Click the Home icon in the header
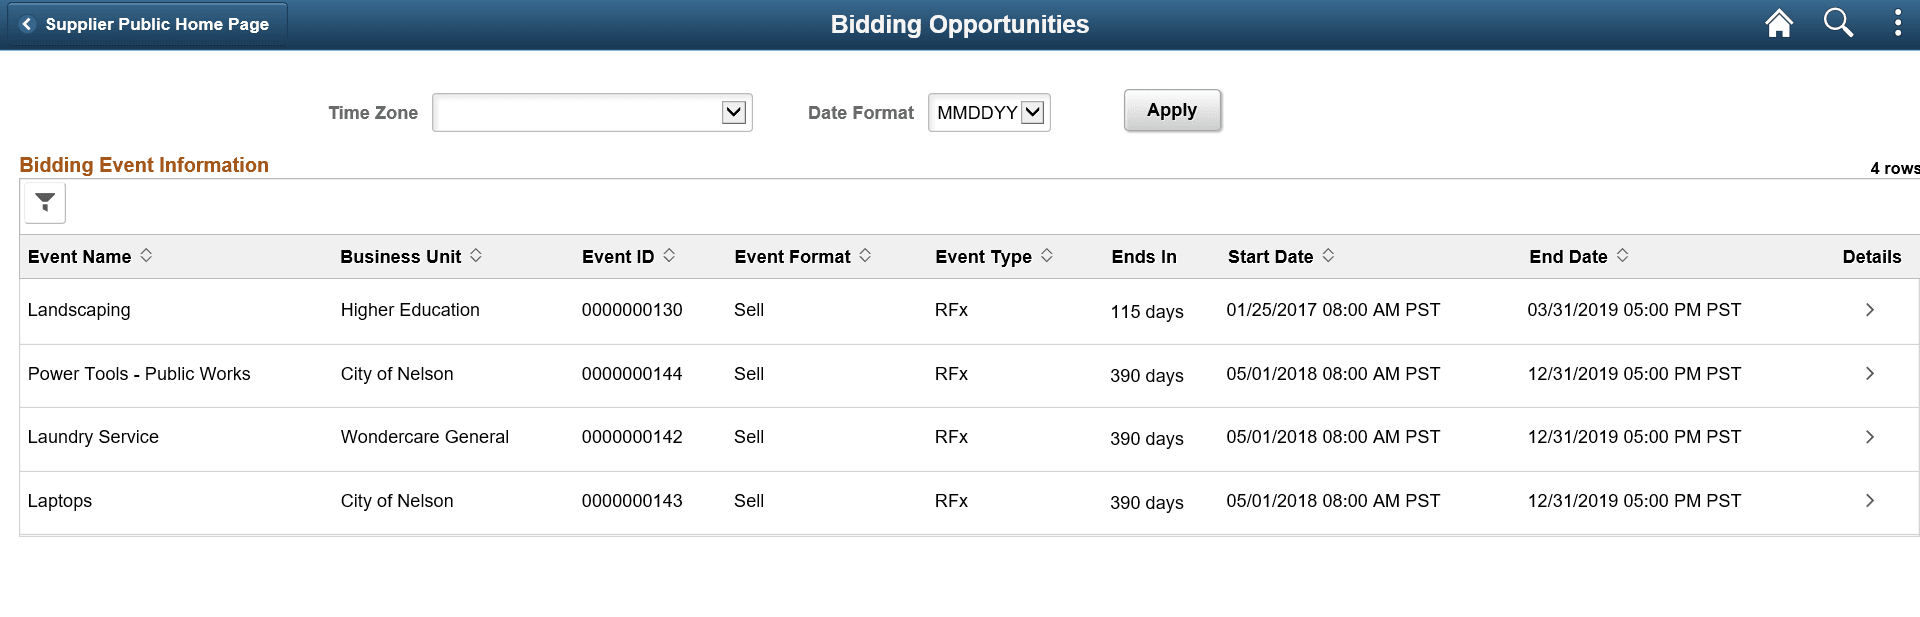This screenshot has height=617, width=1920. pos(1779,23)
